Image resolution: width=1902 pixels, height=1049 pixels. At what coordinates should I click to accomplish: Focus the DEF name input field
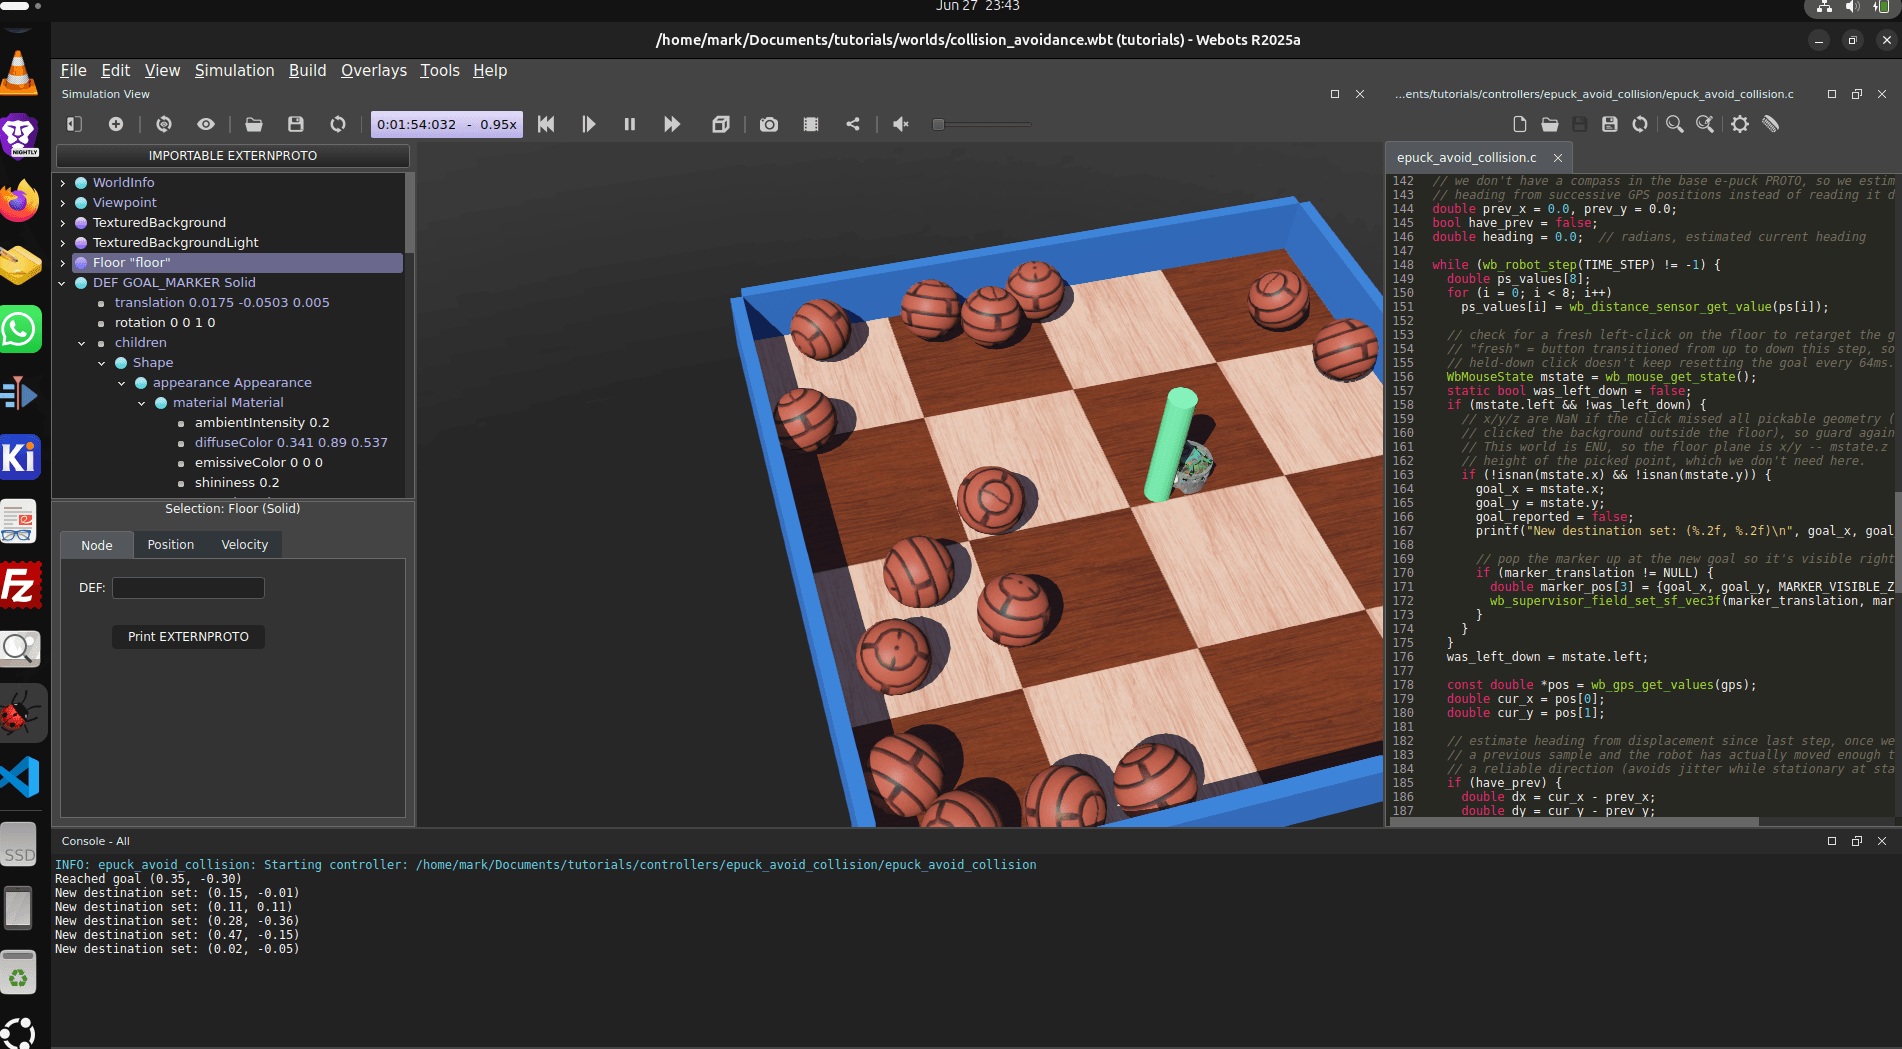tap(188, 588)
